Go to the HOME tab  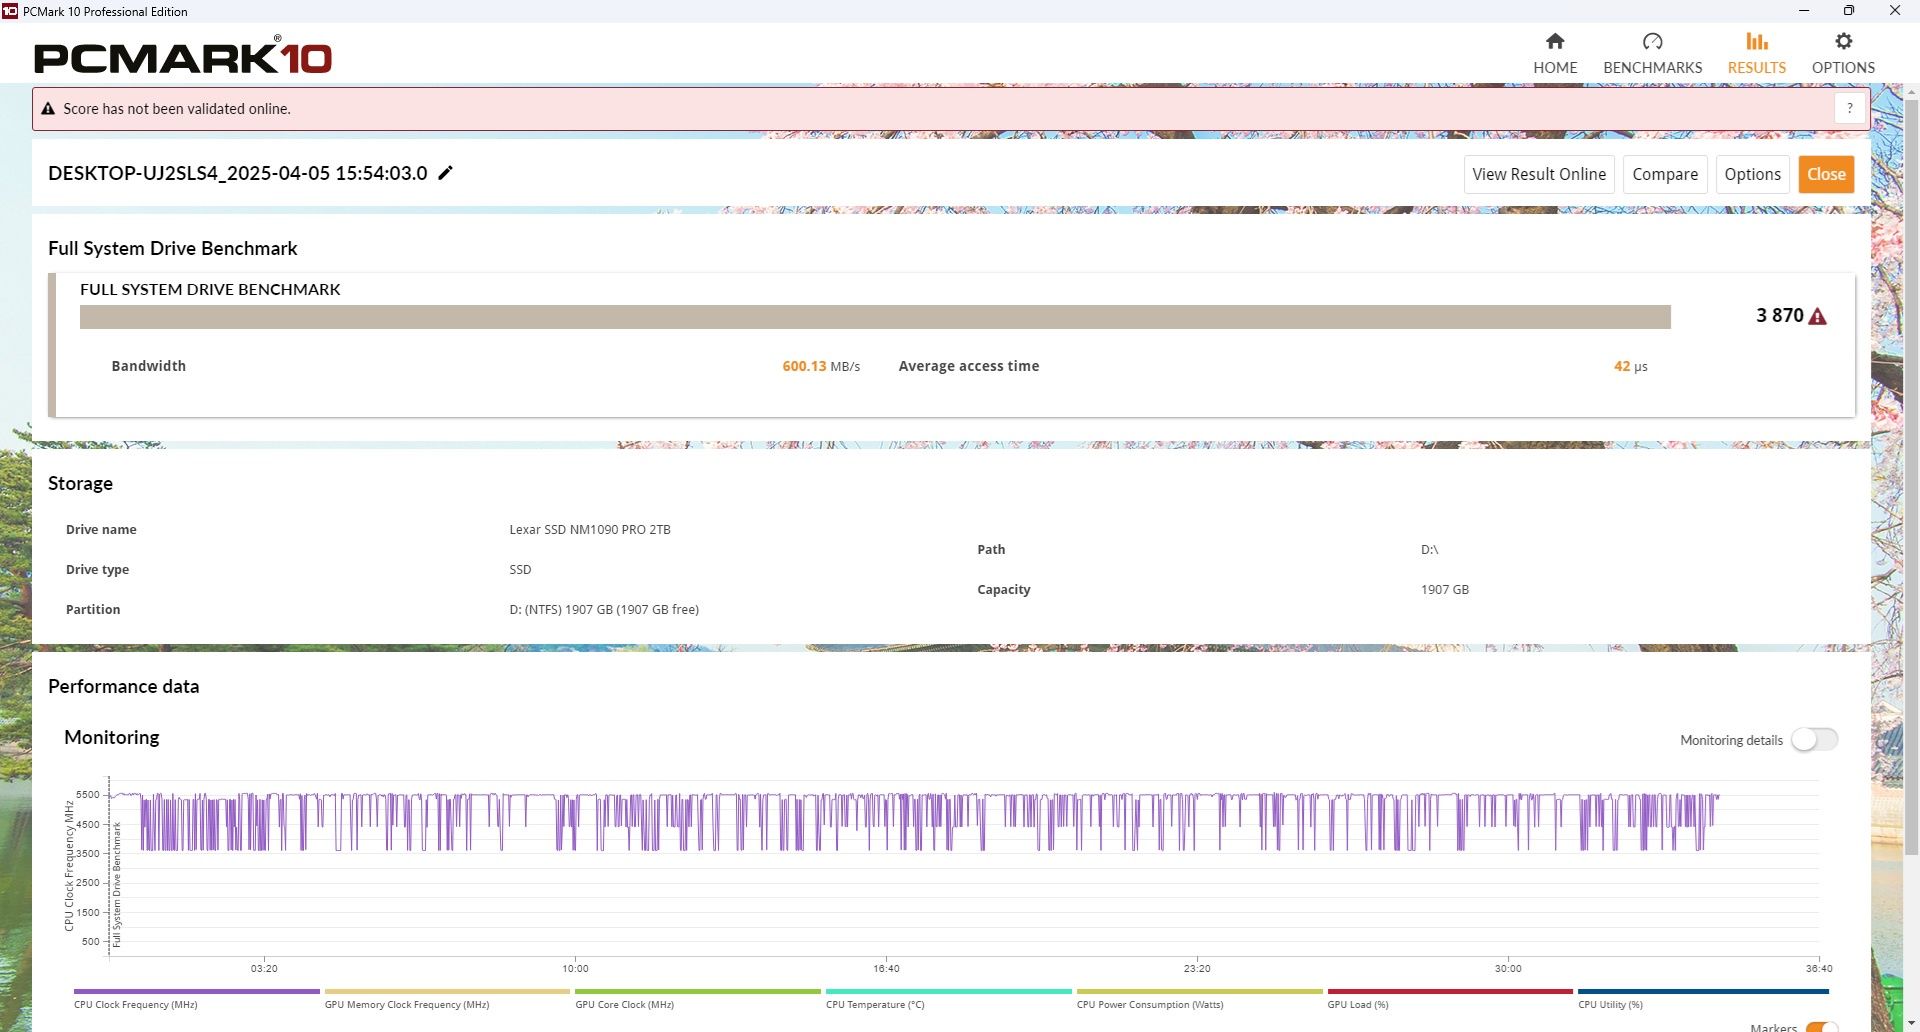[1555, 53]
